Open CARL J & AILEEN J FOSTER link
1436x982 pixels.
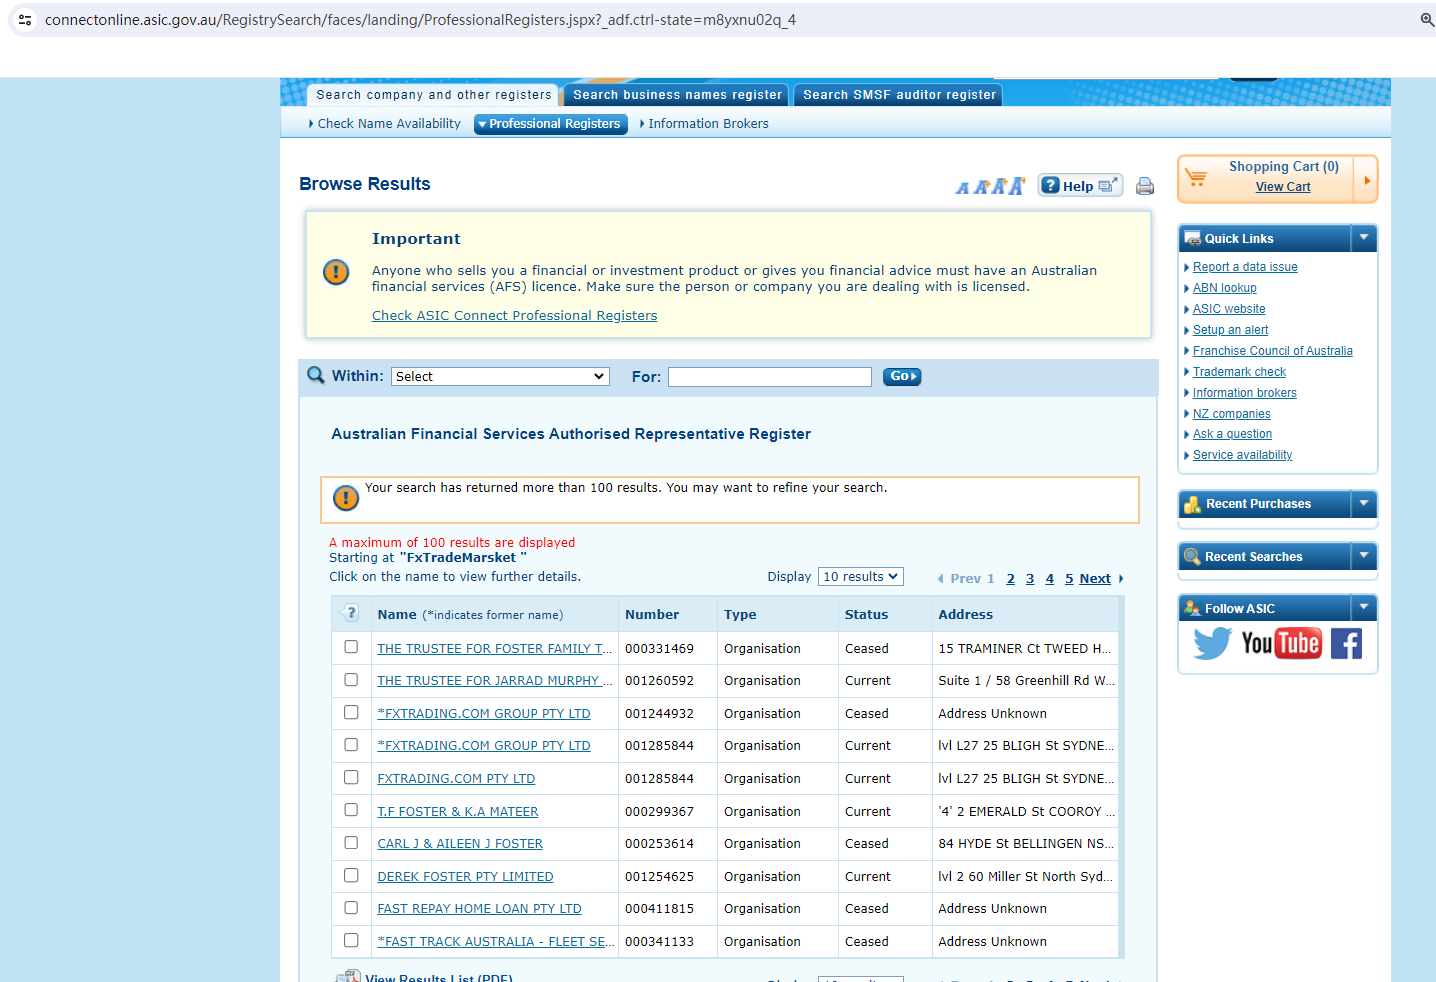(x=460, y=844)
